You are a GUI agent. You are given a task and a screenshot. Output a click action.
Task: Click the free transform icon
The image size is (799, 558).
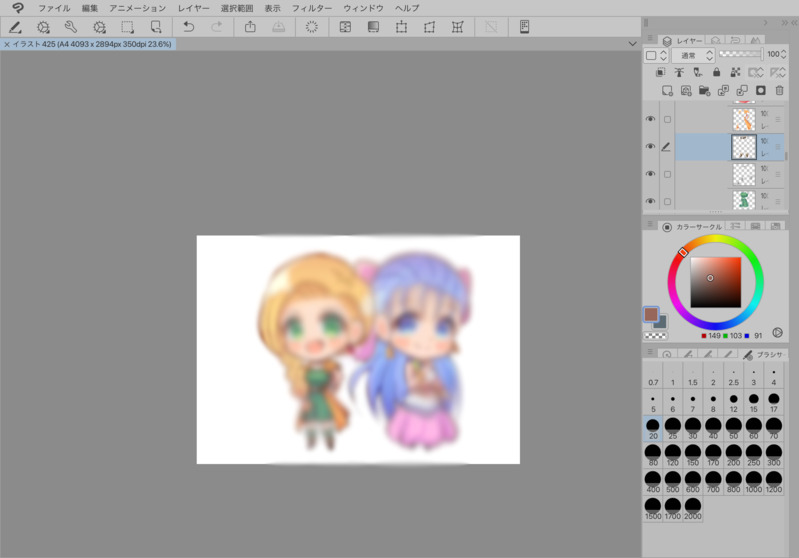(x=430, y=27)
